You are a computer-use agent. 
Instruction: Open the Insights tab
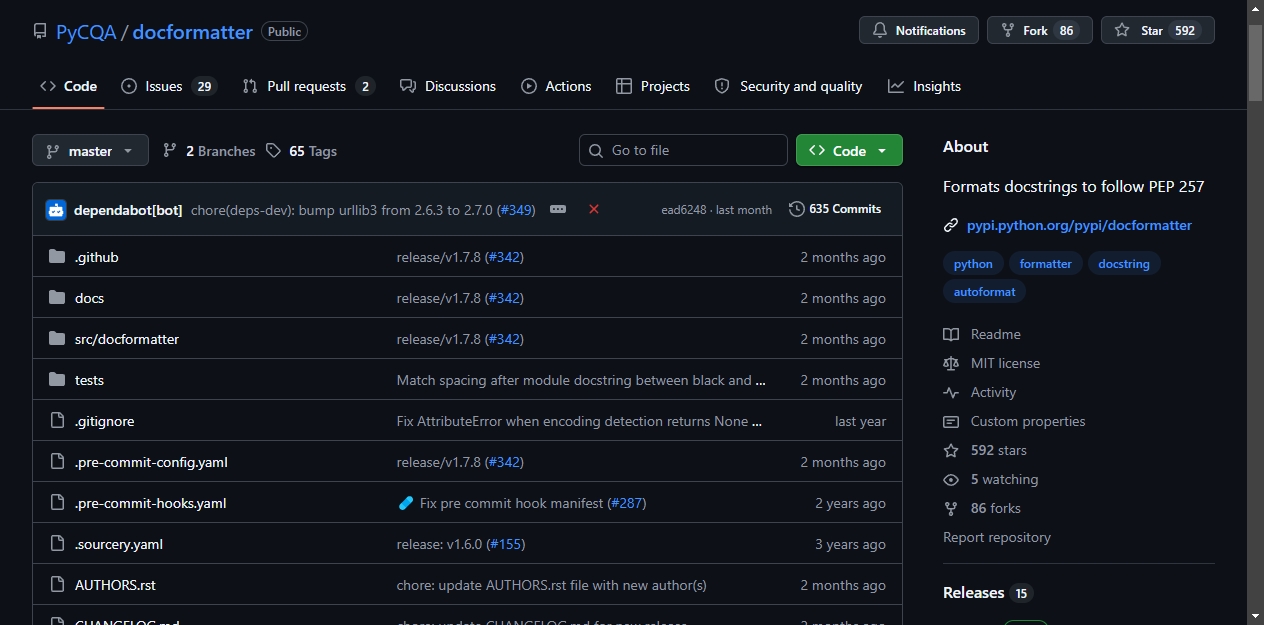point(924,86)
